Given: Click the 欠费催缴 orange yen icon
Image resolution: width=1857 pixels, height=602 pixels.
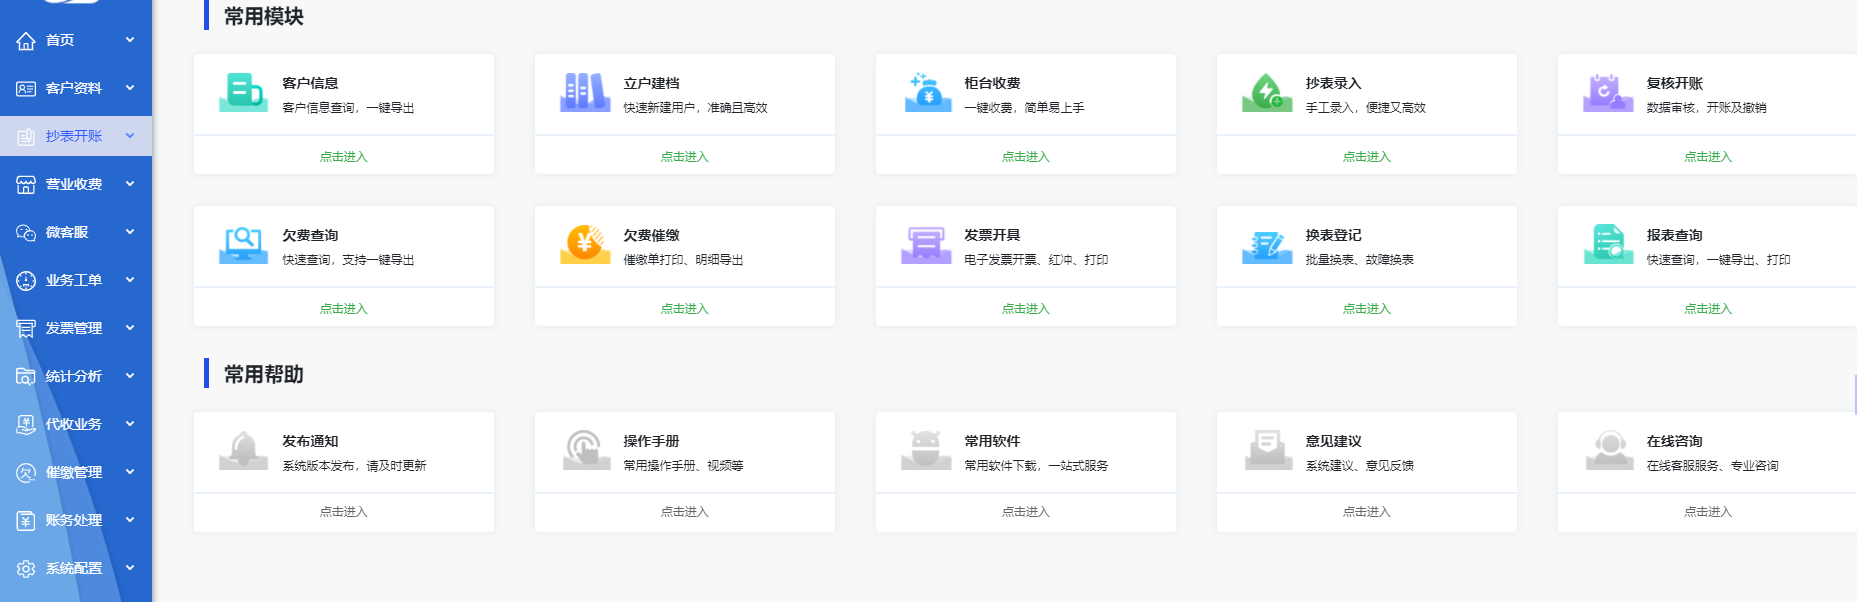Looking at the screenshot, I should (x=585, y=244).
